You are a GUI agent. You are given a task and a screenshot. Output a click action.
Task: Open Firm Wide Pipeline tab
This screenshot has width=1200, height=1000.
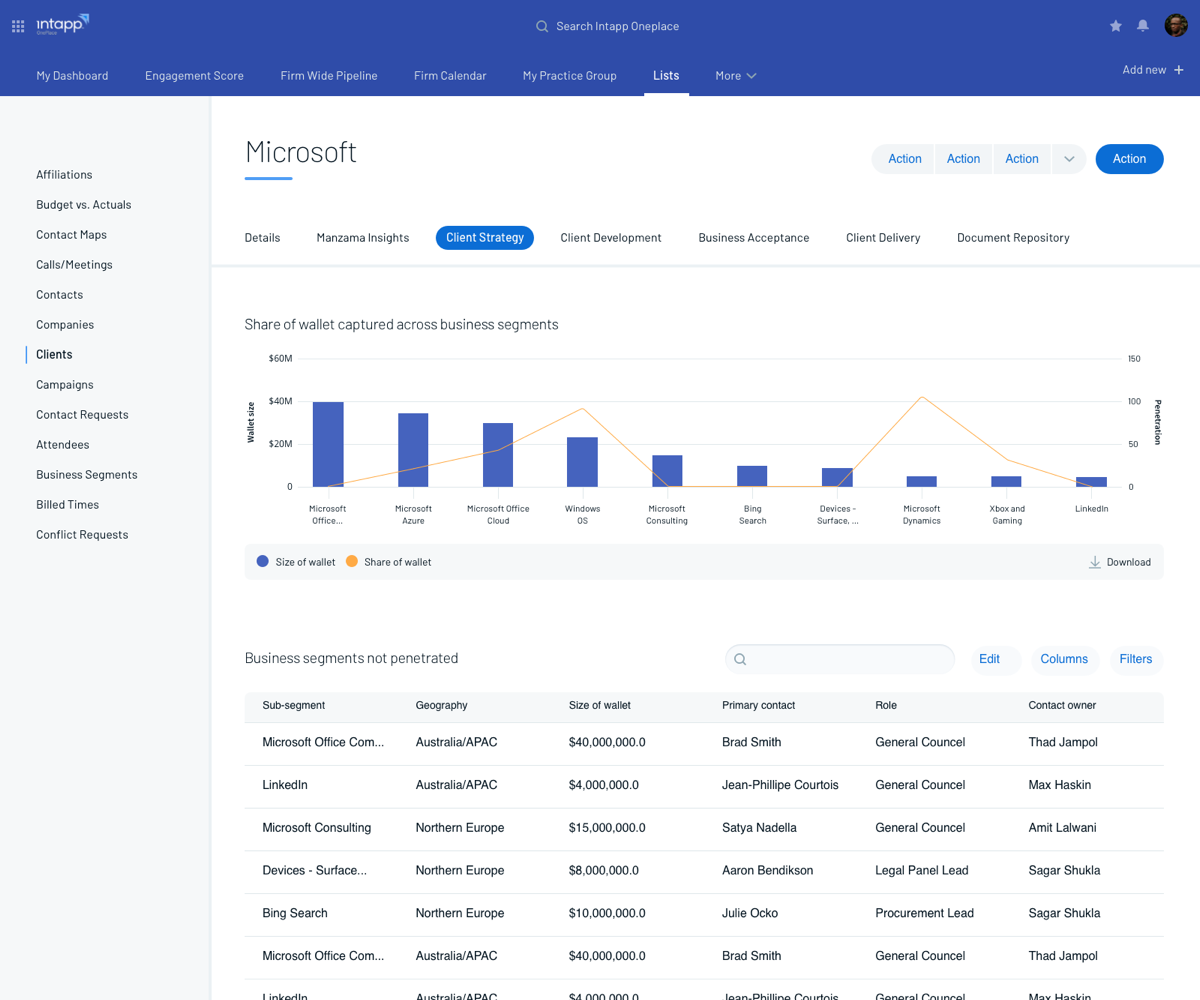[x=329, y=76]
